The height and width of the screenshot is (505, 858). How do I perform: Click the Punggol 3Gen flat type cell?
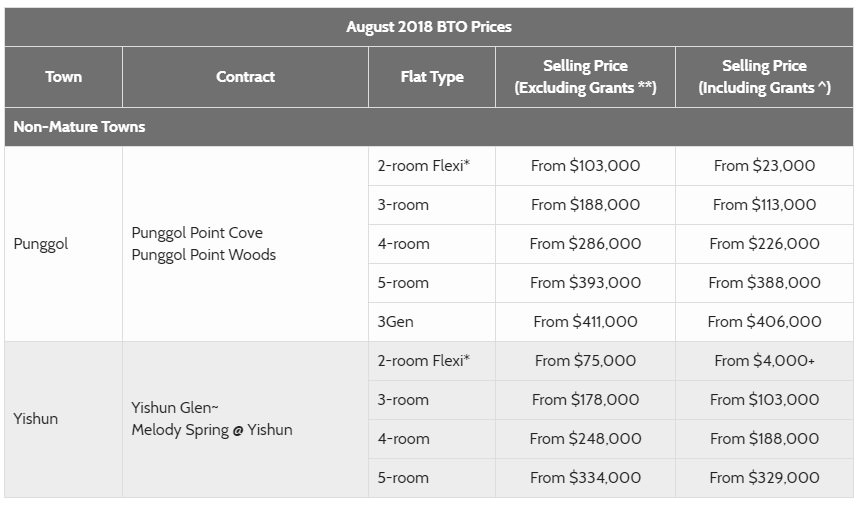(x=395, y=322)
